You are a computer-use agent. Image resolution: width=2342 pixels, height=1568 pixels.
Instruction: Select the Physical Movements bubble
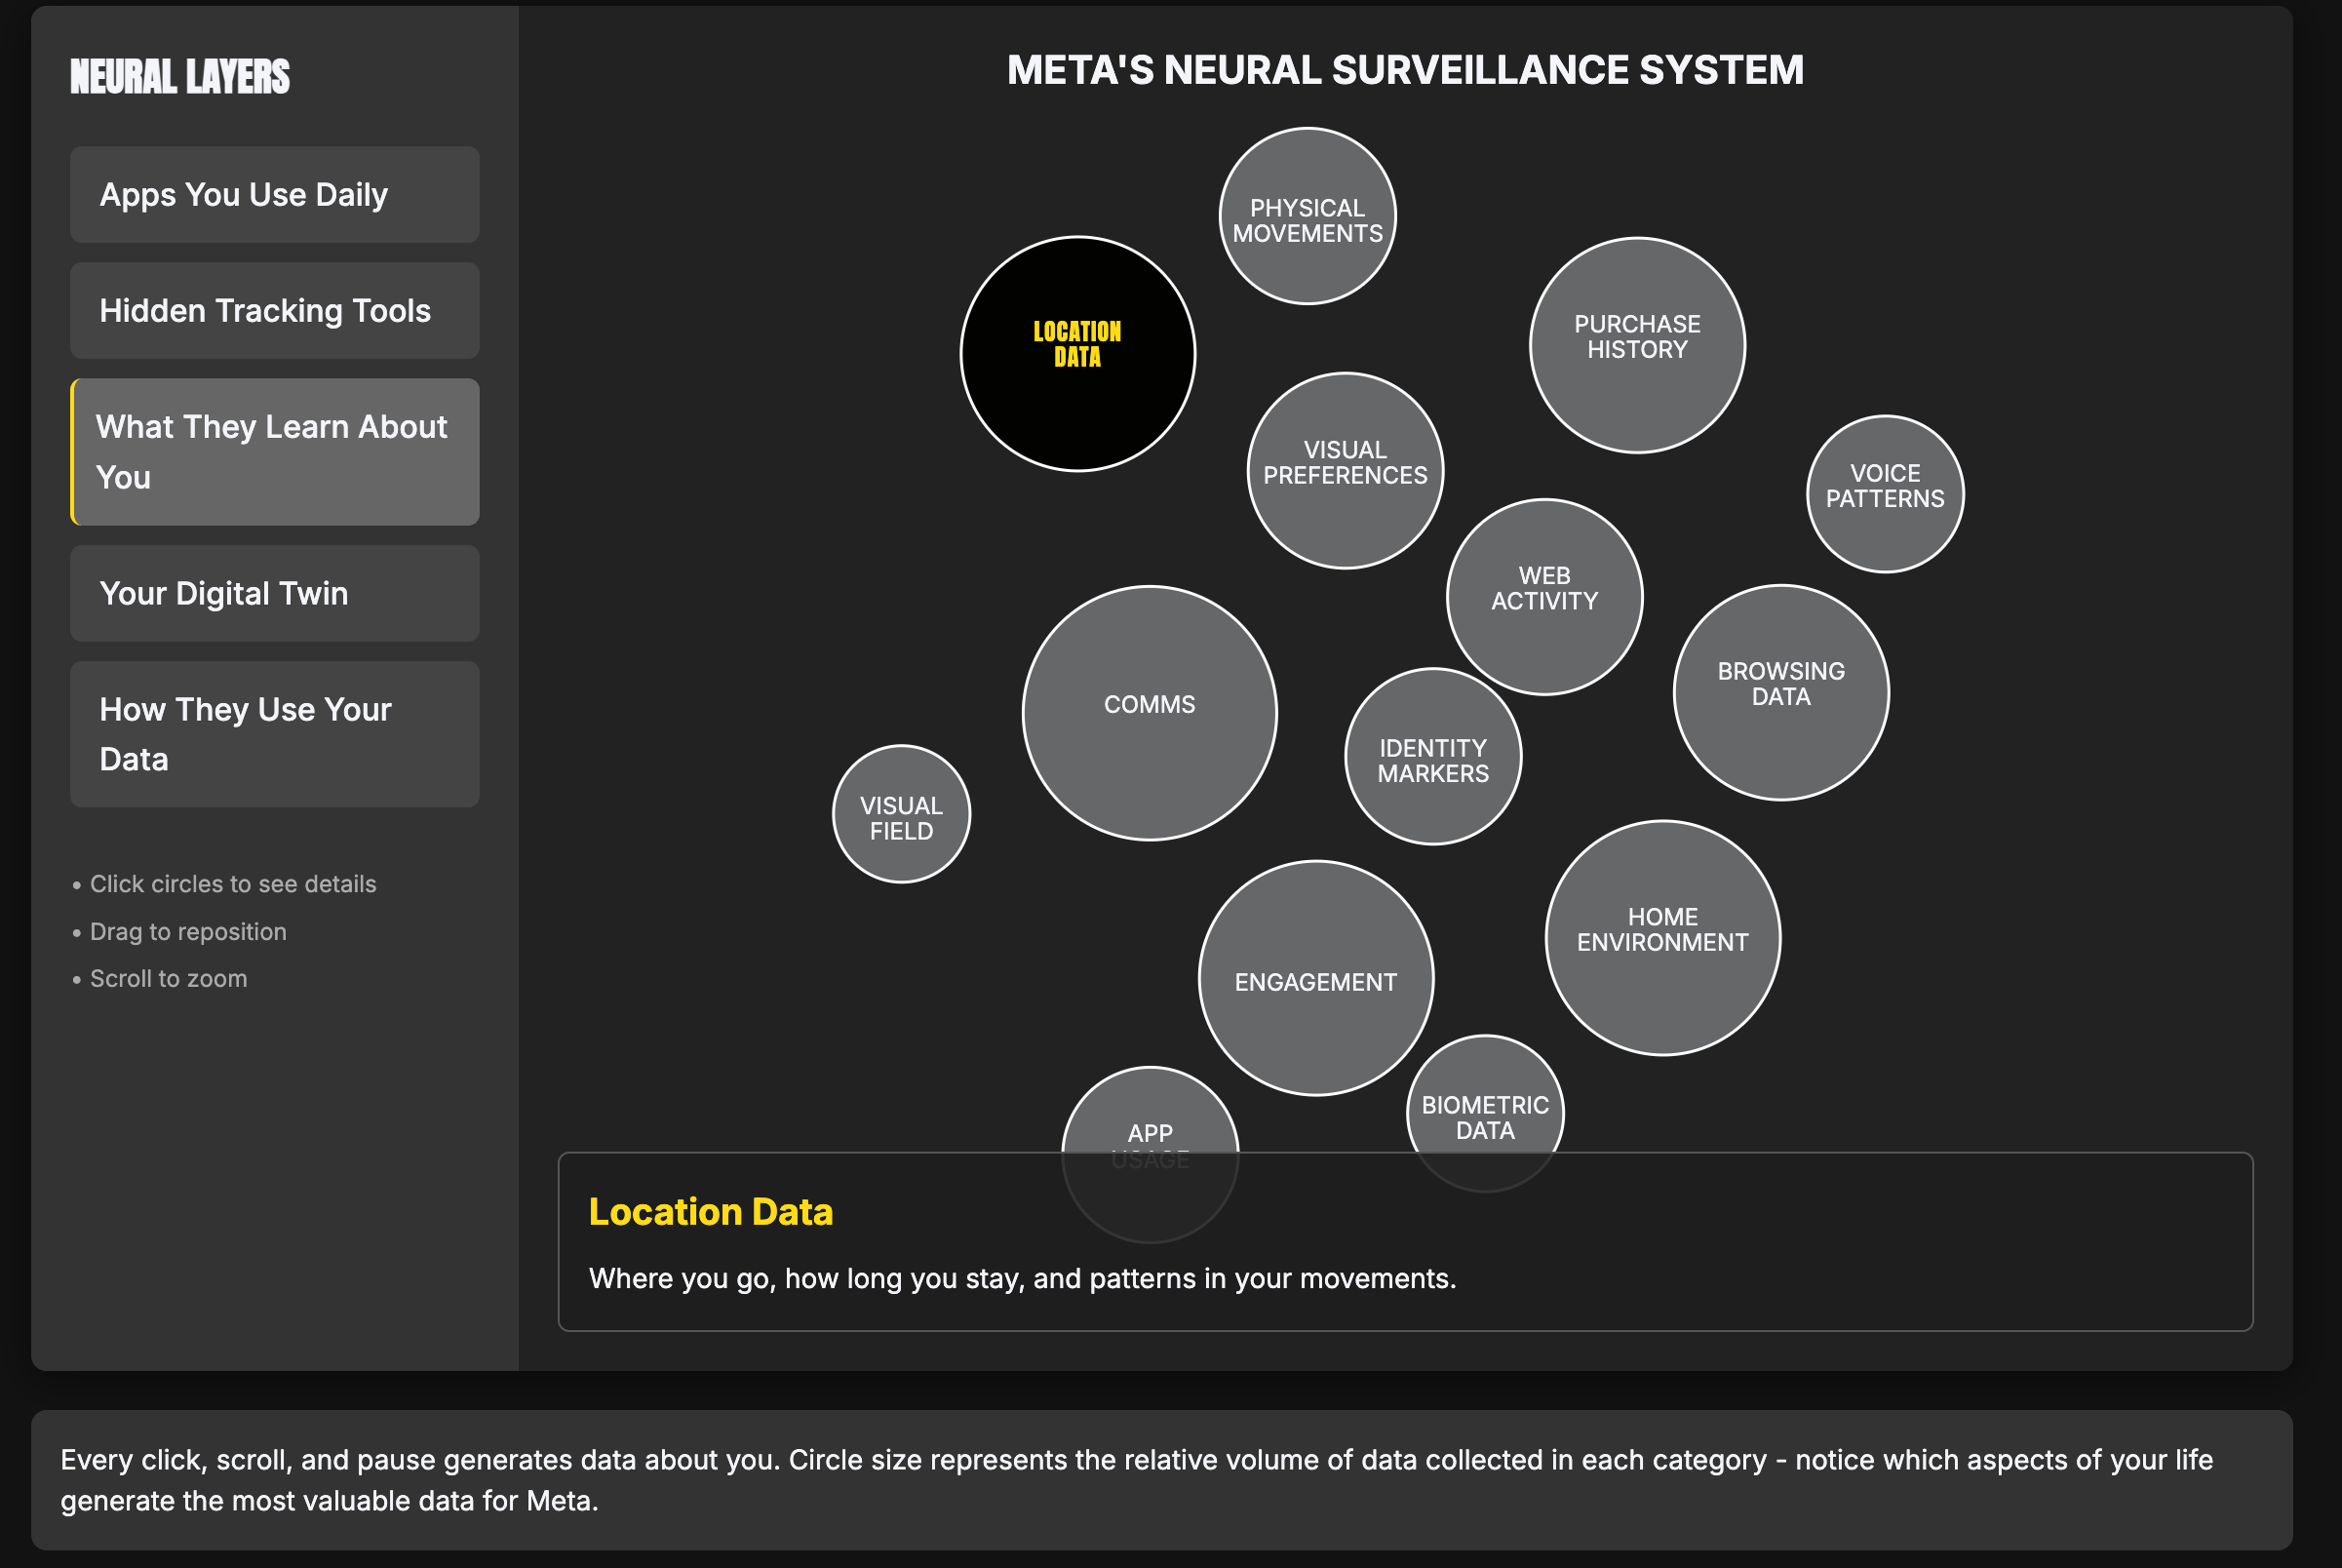tap(1307, 216)
